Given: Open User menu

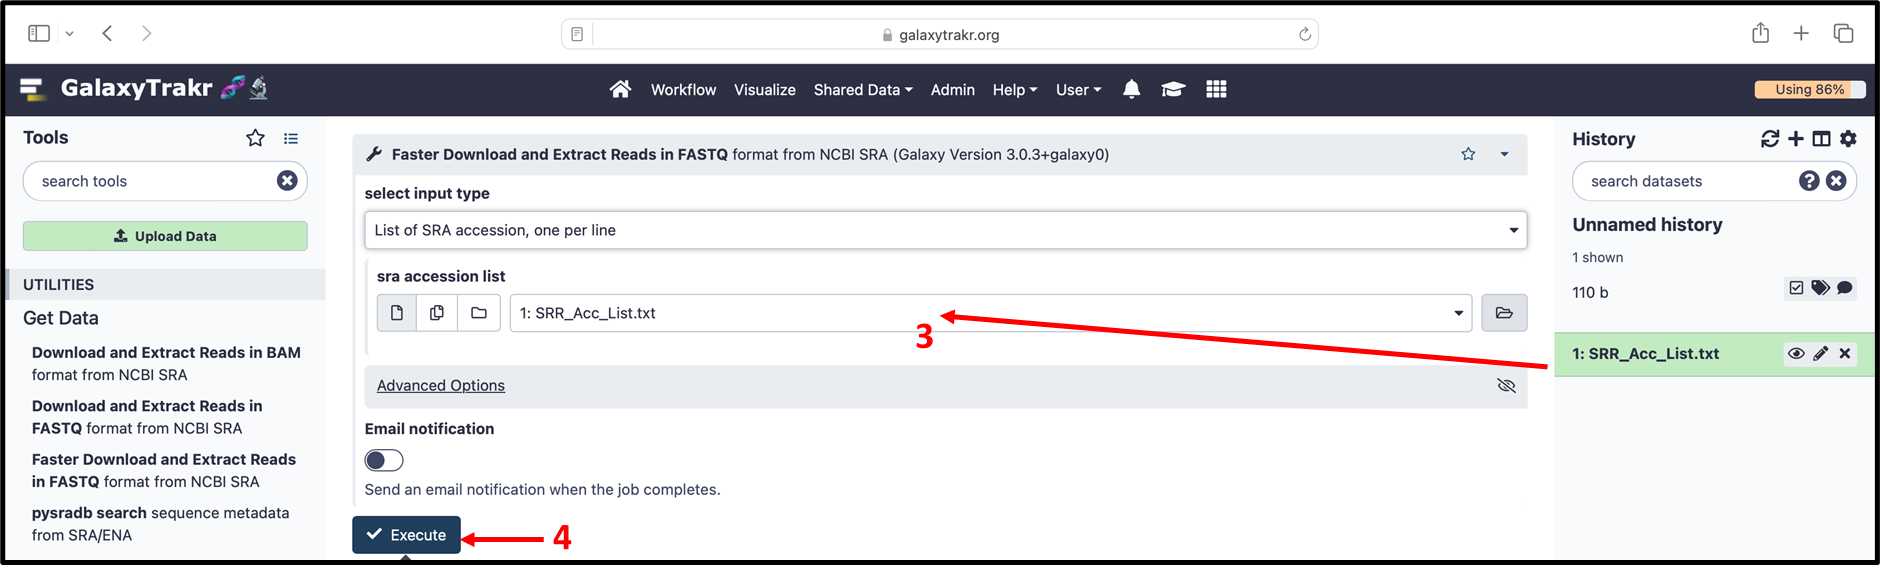Looking at the screenshot, I should tap(1078, 90).
